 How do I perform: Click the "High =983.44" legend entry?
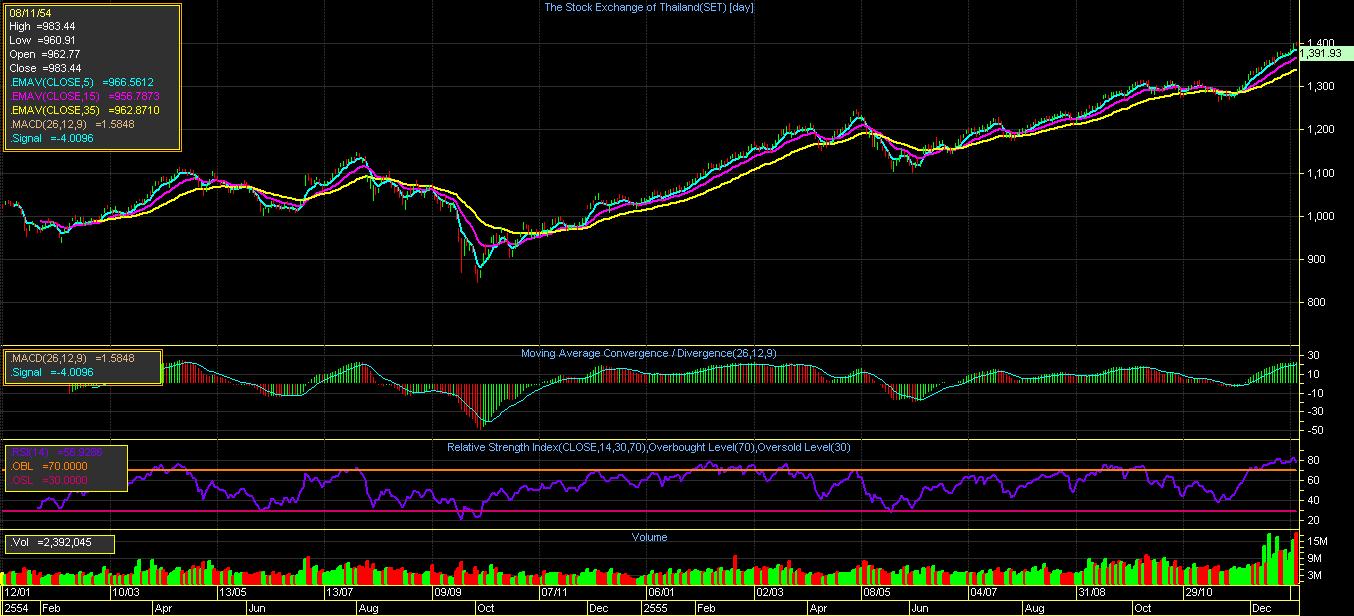pyautogui.click(x=40, y=26)
